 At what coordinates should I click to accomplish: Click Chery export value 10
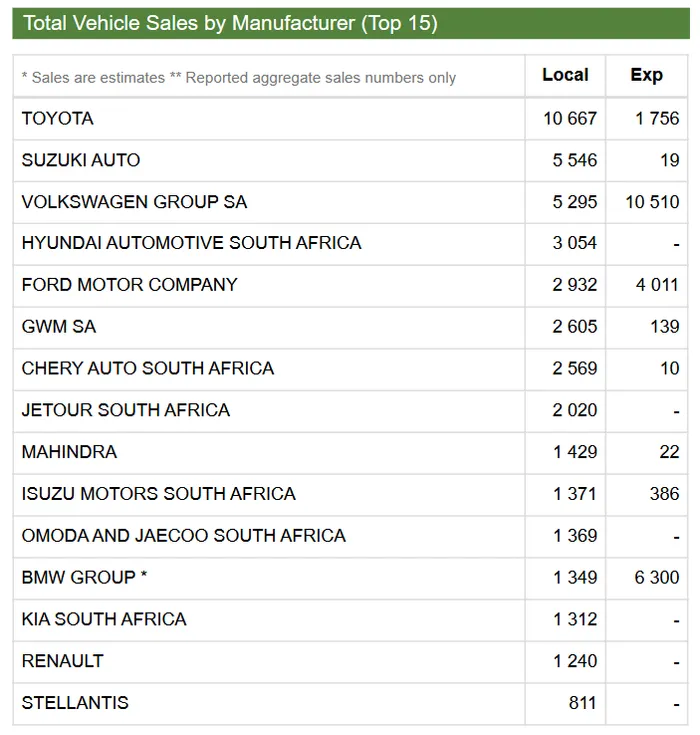(670, 368)
